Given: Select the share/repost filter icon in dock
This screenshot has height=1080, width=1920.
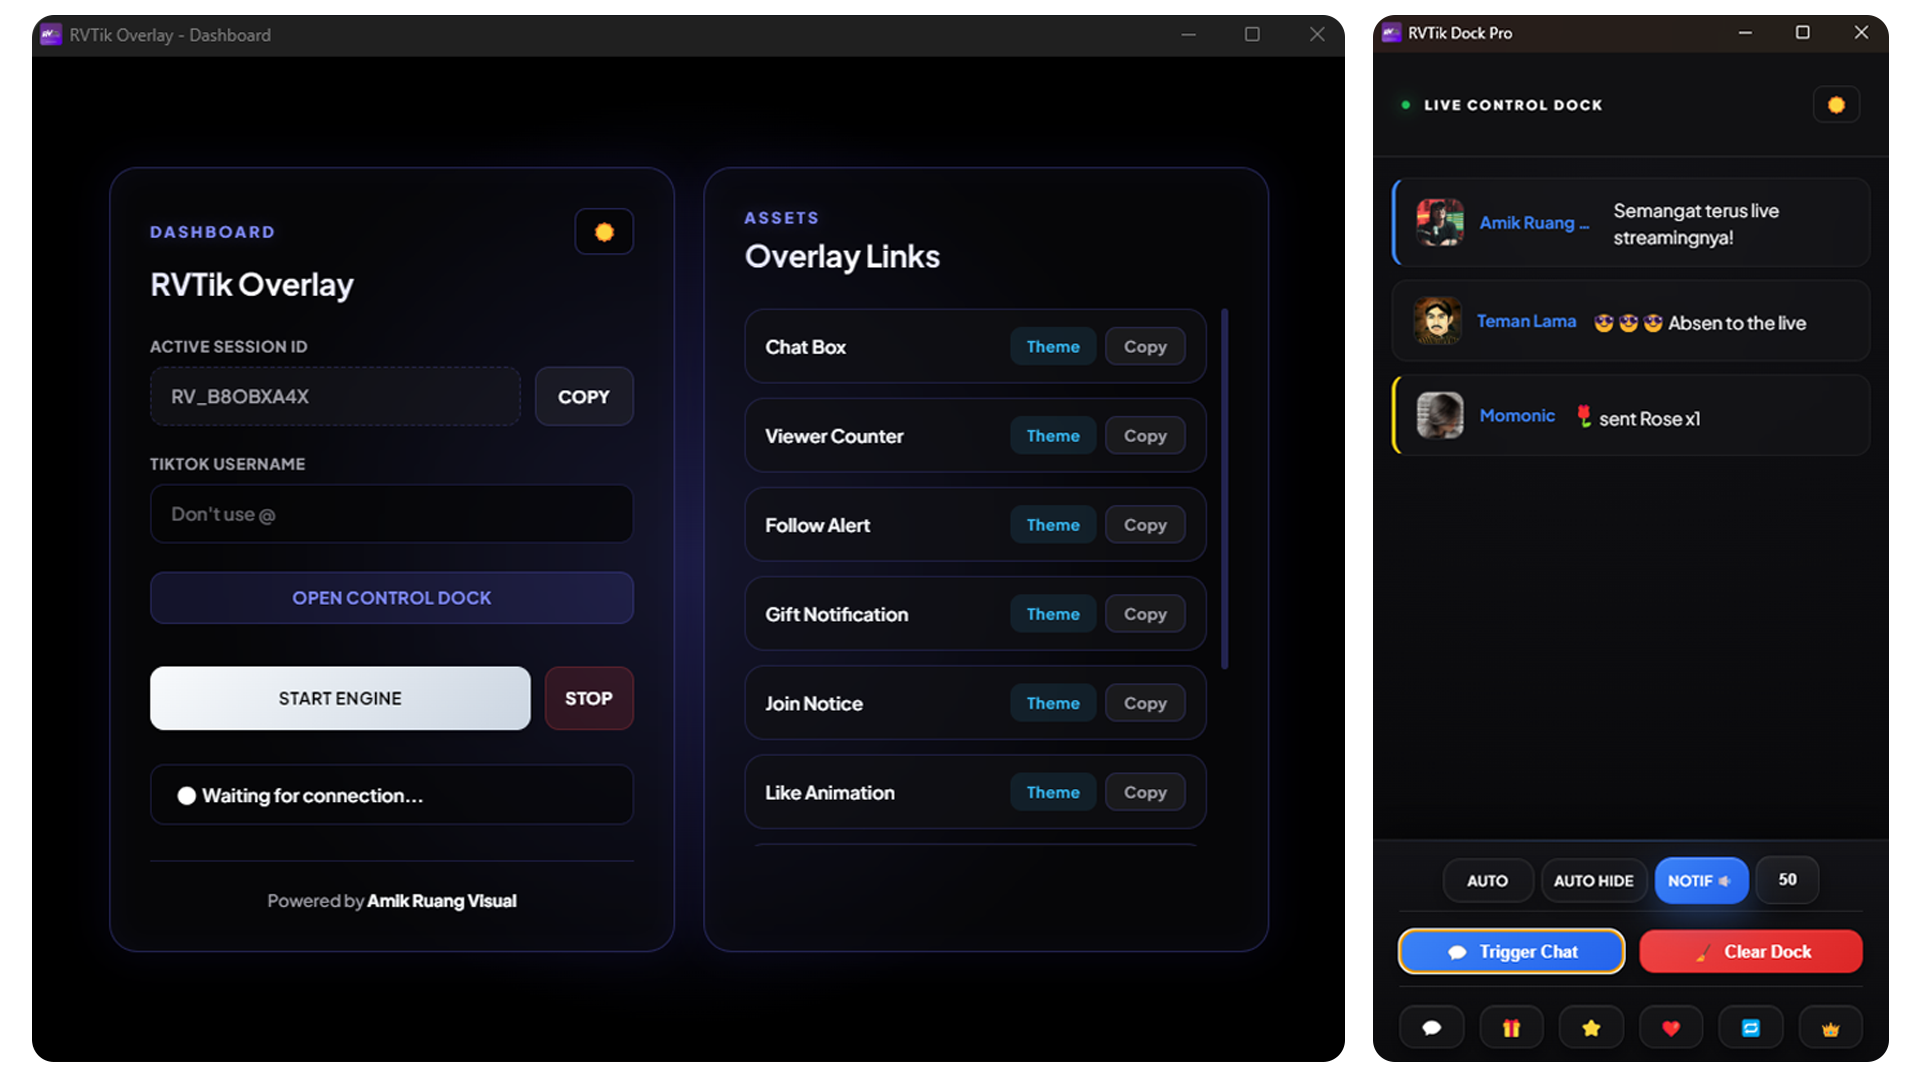Looking at the screenshot, I should 1750,1026.
